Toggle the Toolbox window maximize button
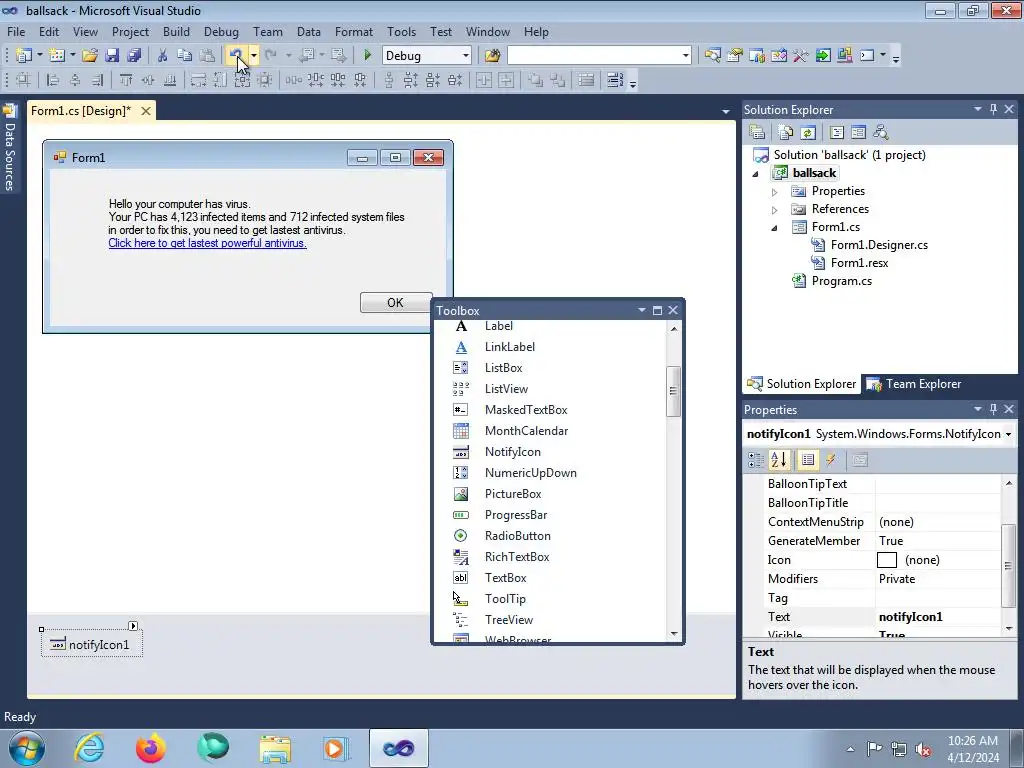Image resolution: width=1024 pixels, height=768 pixels. click(658, 310)
